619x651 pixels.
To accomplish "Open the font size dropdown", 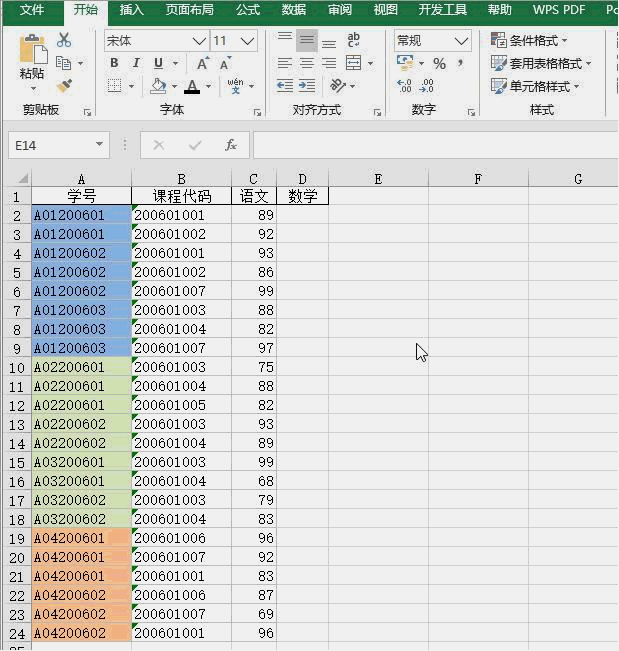I will tap(247, 41).
